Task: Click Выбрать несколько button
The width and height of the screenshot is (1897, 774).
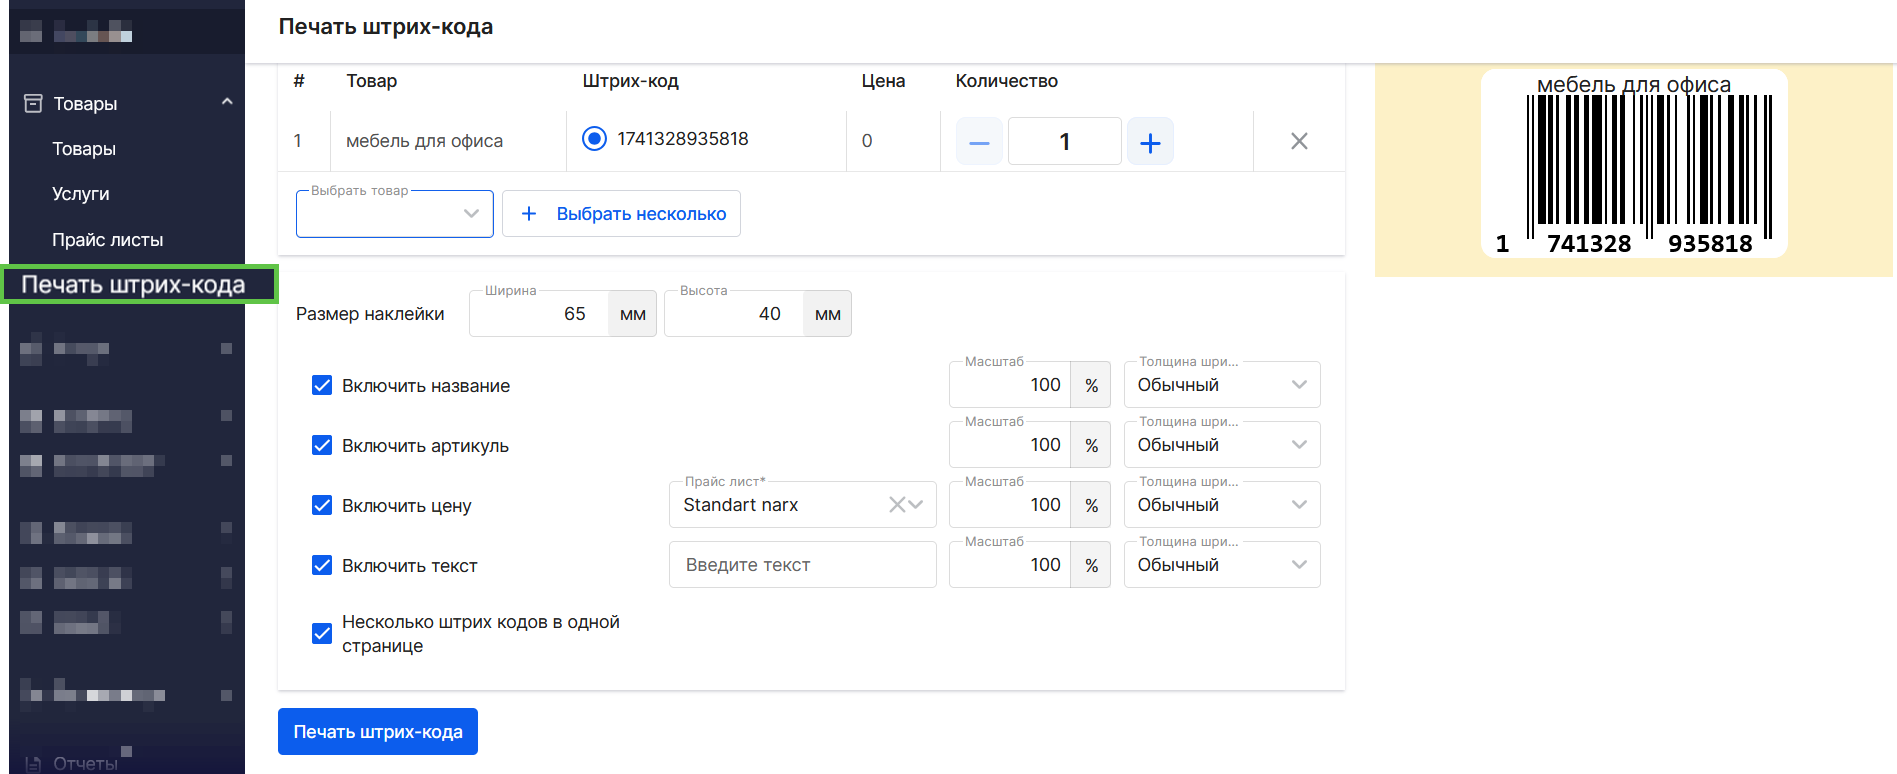Action: 621,214
